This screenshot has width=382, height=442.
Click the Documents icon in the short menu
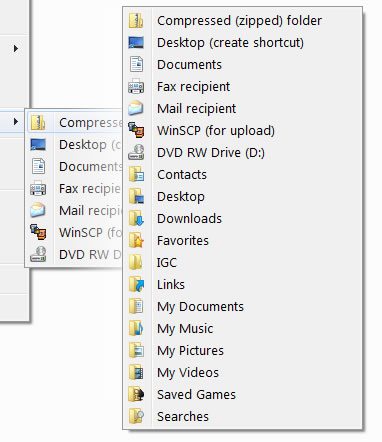click(38, 167)
